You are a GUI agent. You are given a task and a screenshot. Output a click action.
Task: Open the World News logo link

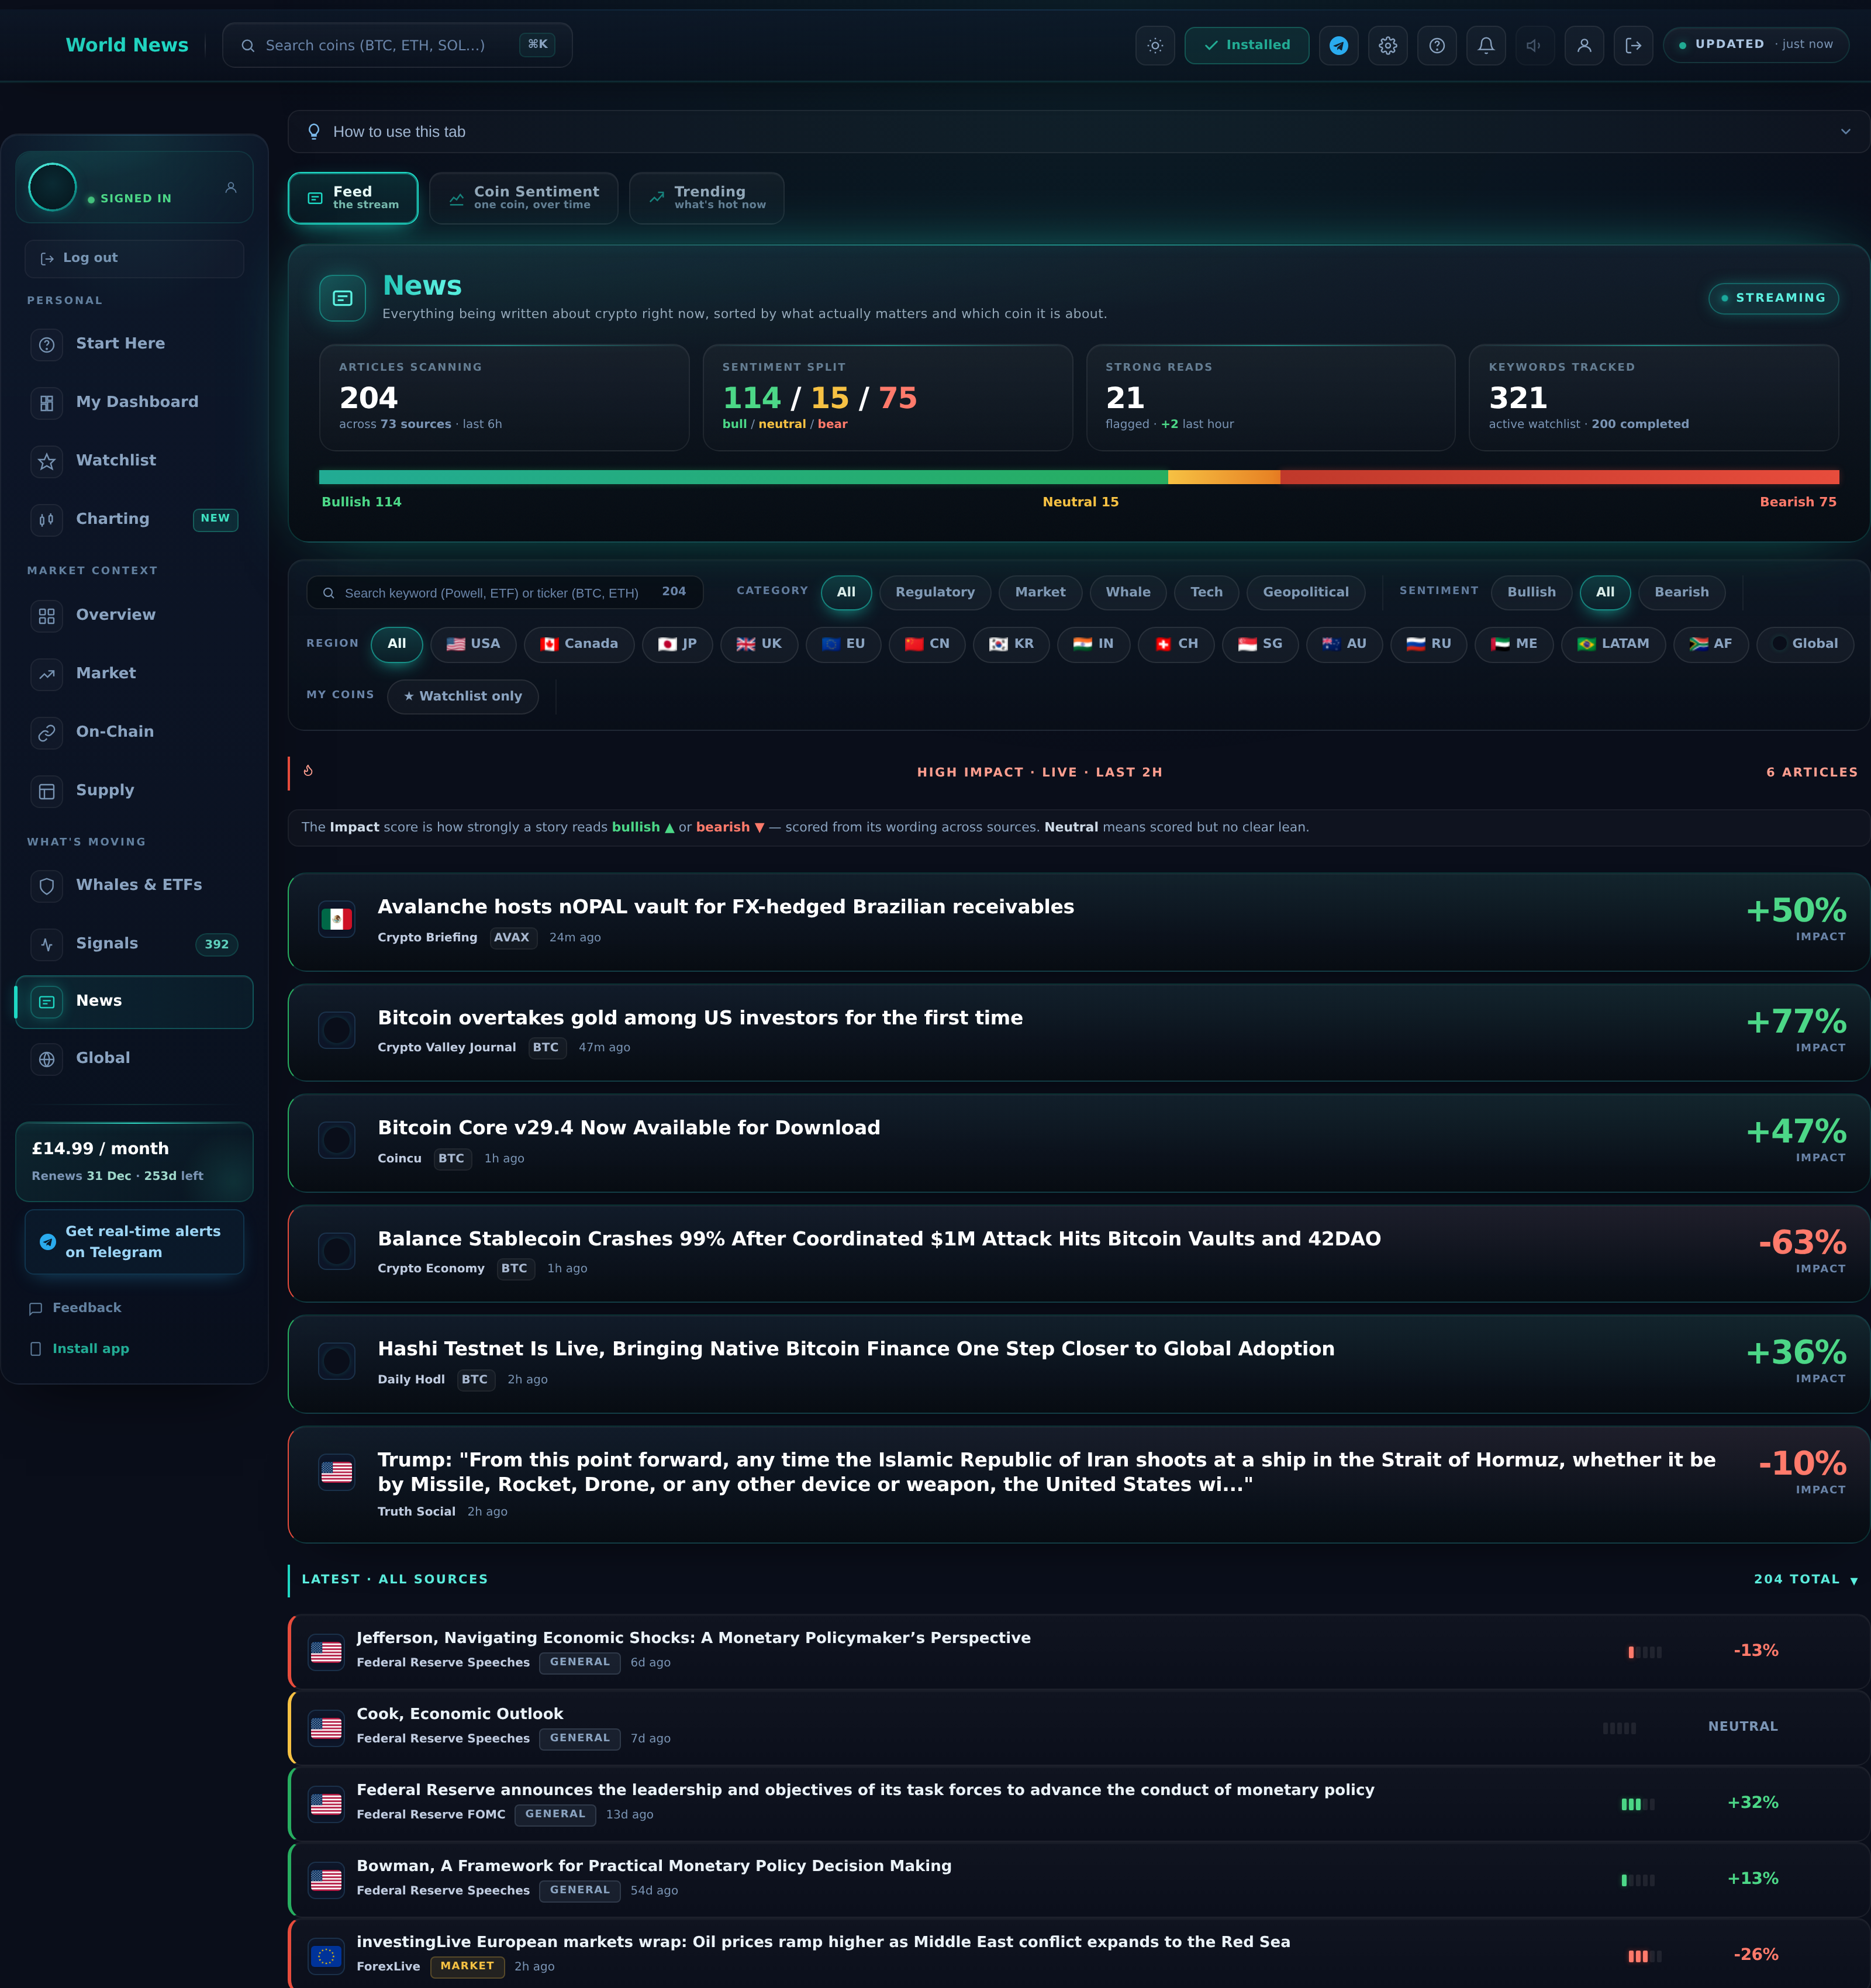coord(127,45)
